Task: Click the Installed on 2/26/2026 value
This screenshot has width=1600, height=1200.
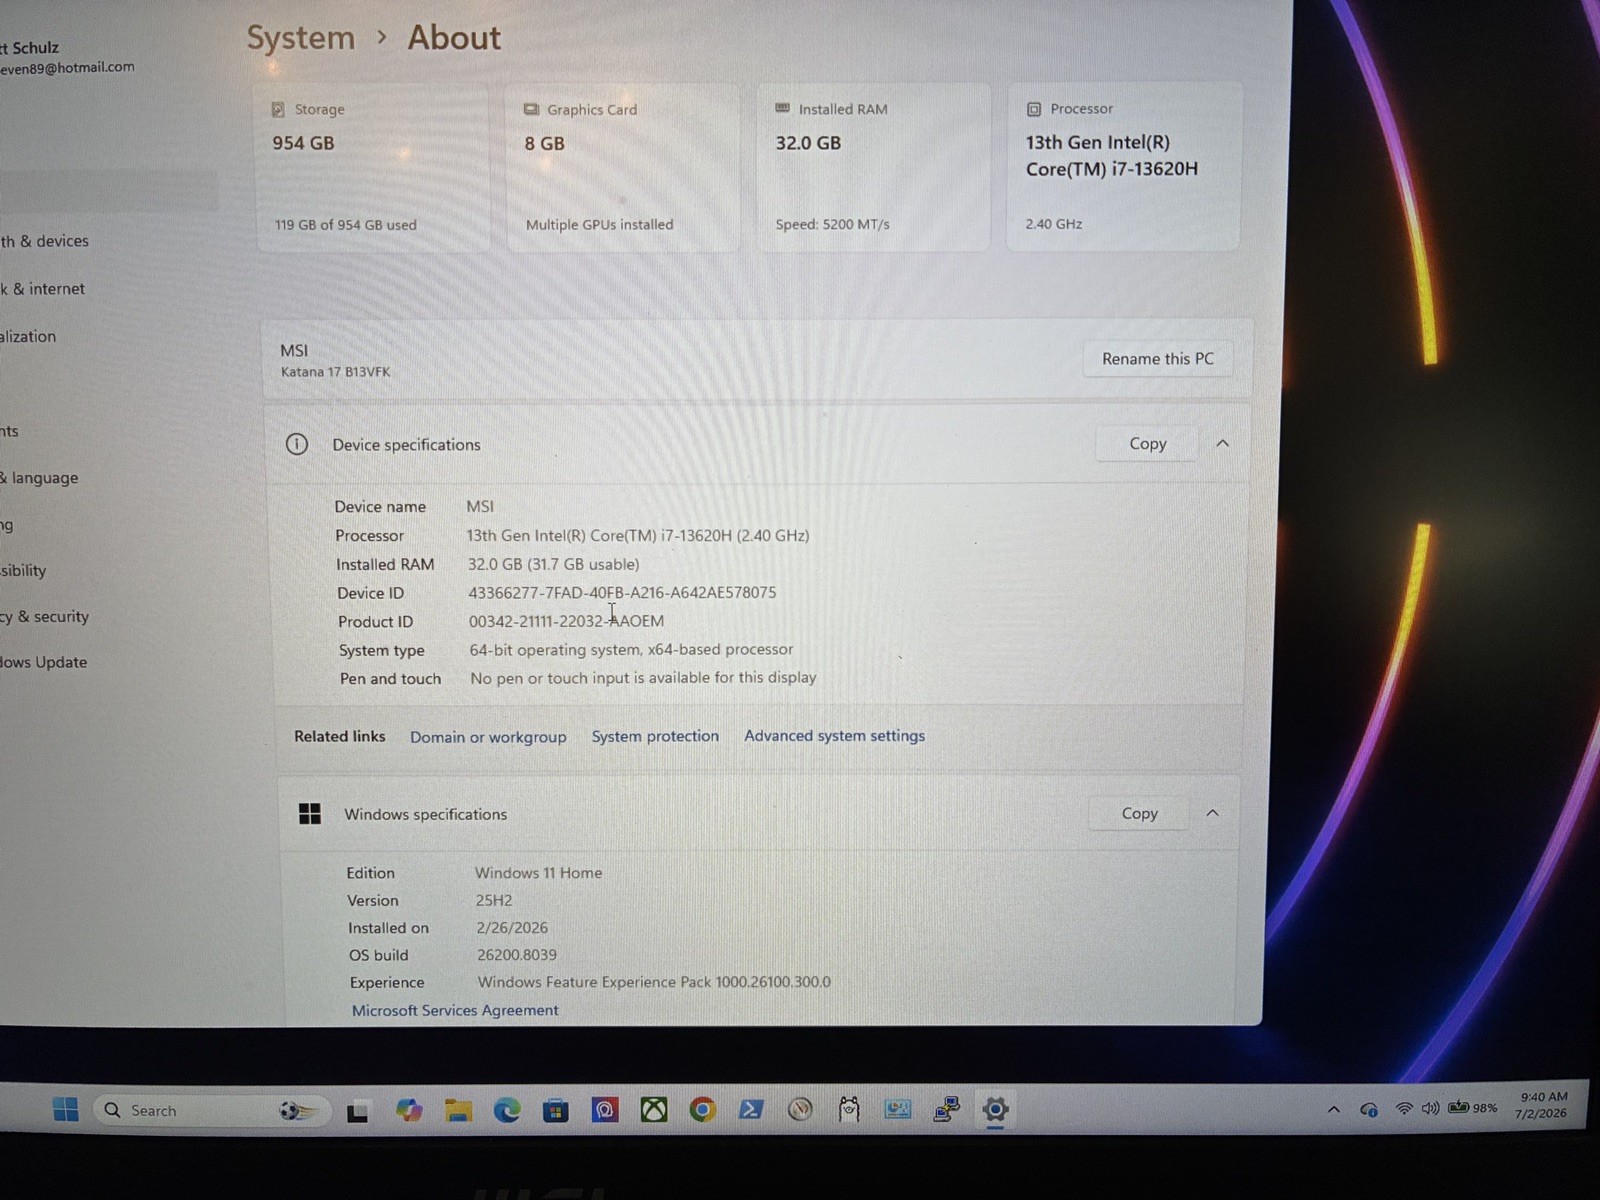Action: [512, 928]
